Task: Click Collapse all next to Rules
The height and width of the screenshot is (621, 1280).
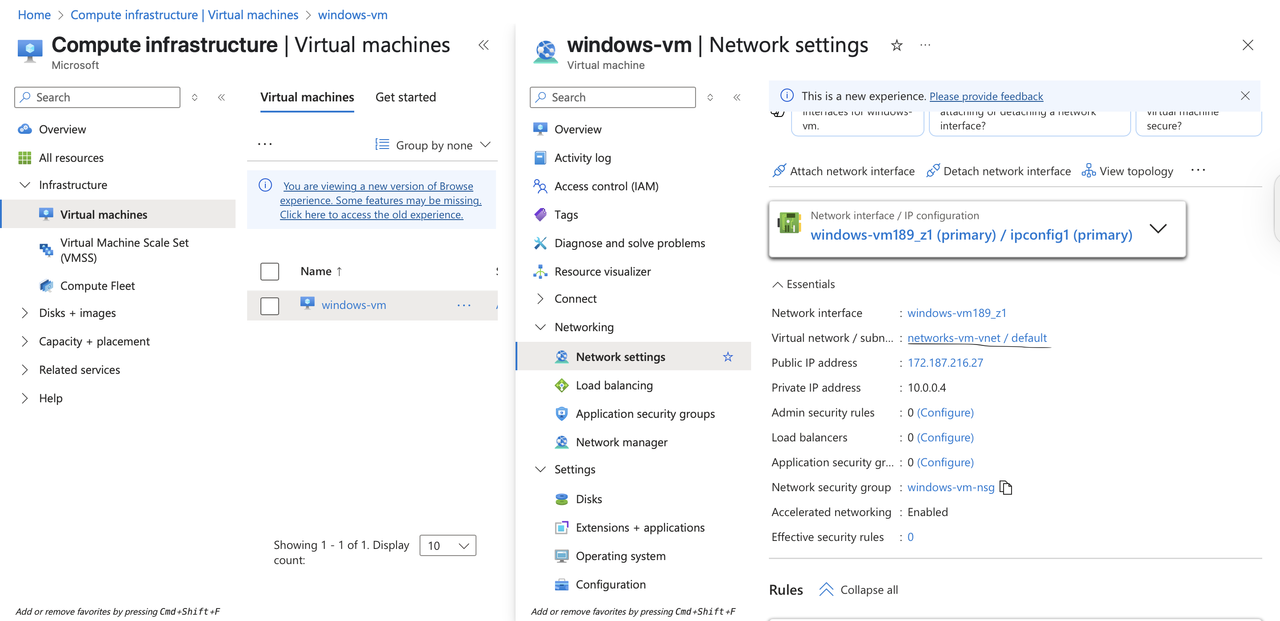Action: (858, 590)
